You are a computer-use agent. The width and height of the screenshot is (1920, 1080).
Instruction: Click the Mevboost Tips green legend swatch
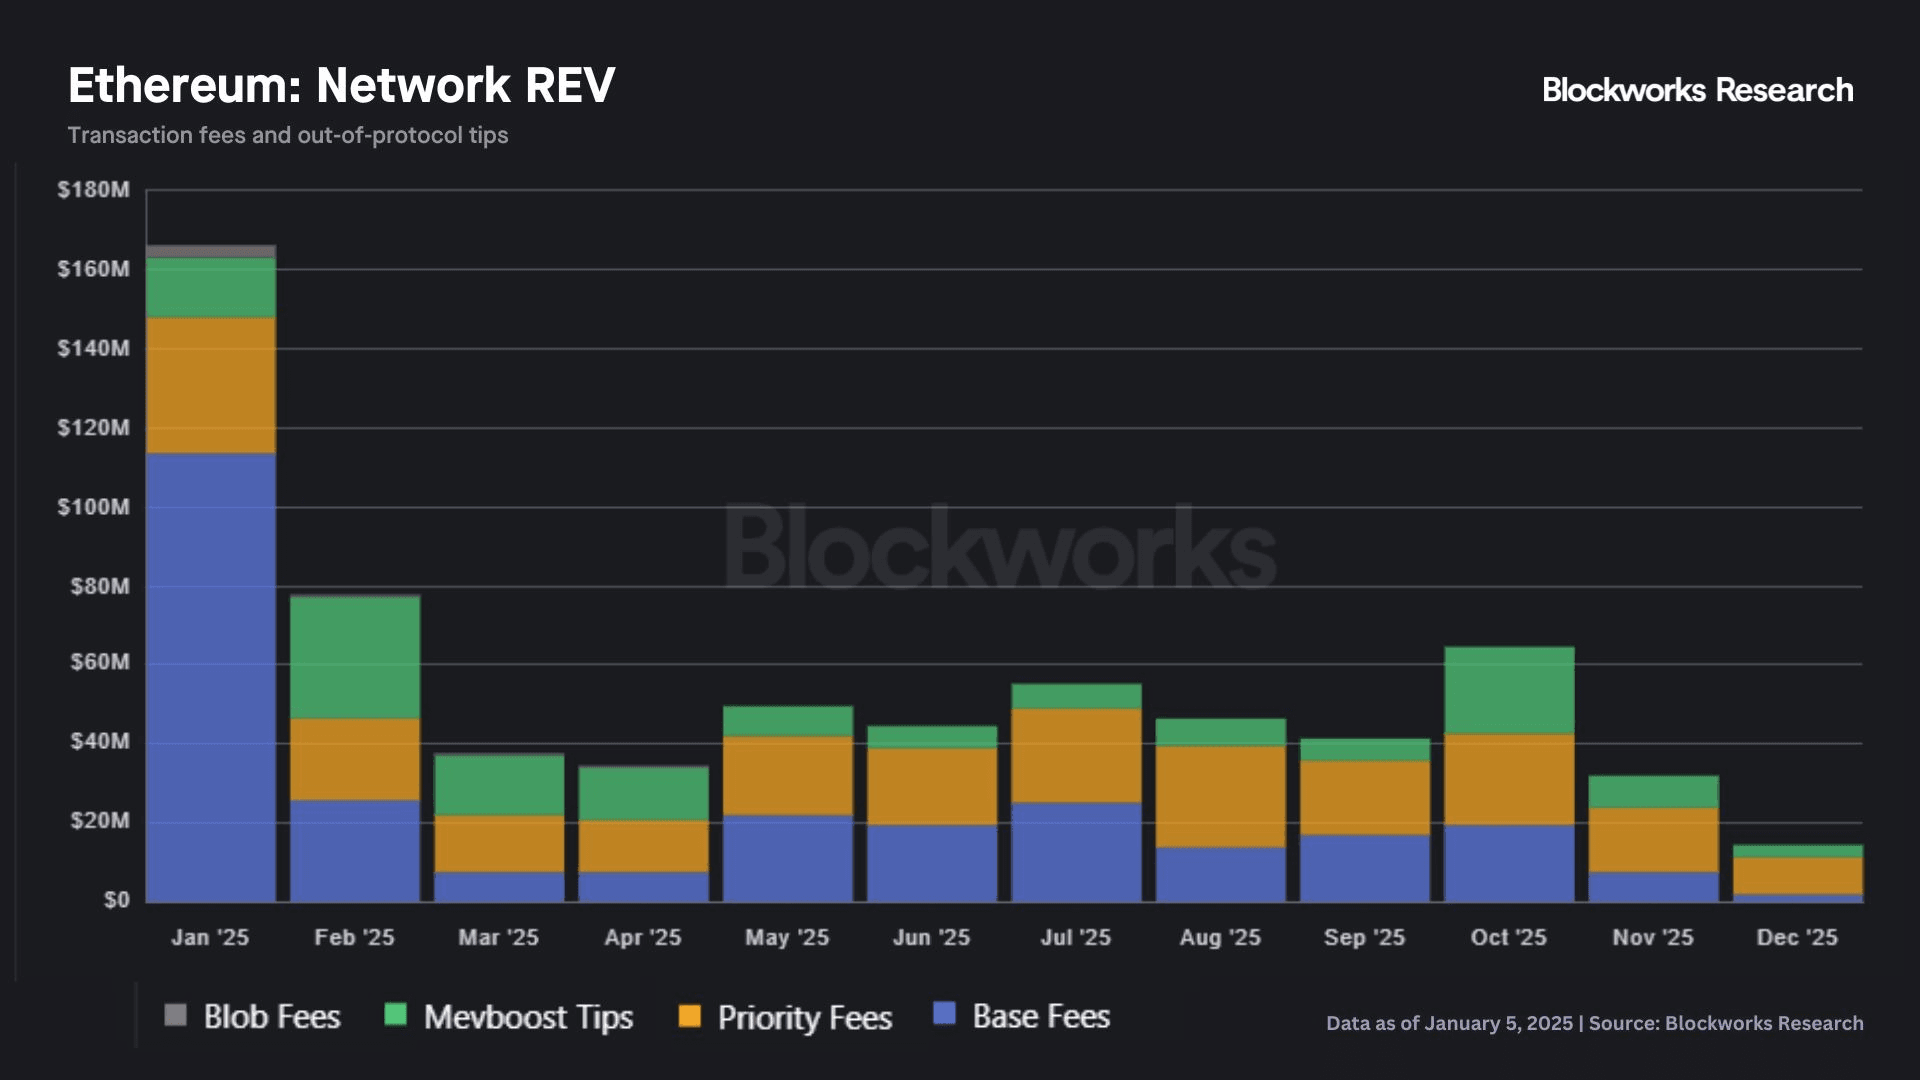click(x=395, y=1015)
